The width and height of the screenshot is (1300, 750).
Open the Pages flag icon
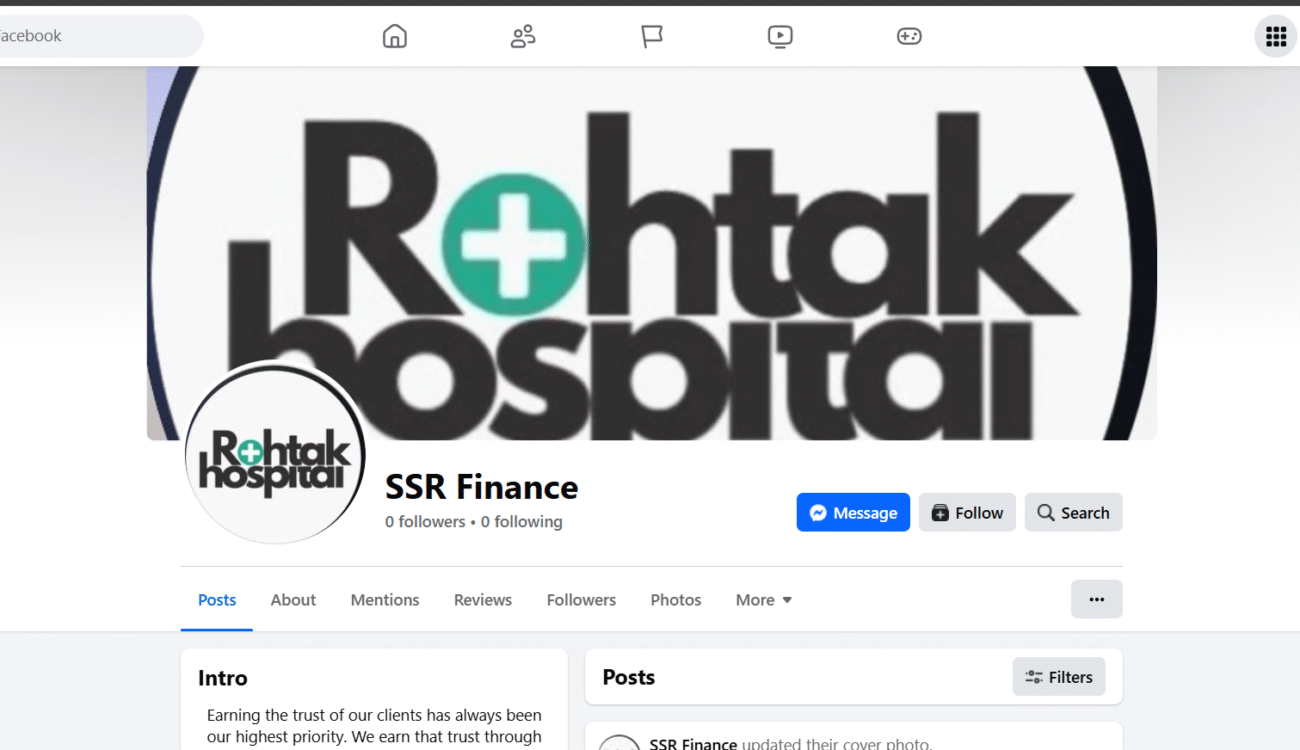click(652, 36)
